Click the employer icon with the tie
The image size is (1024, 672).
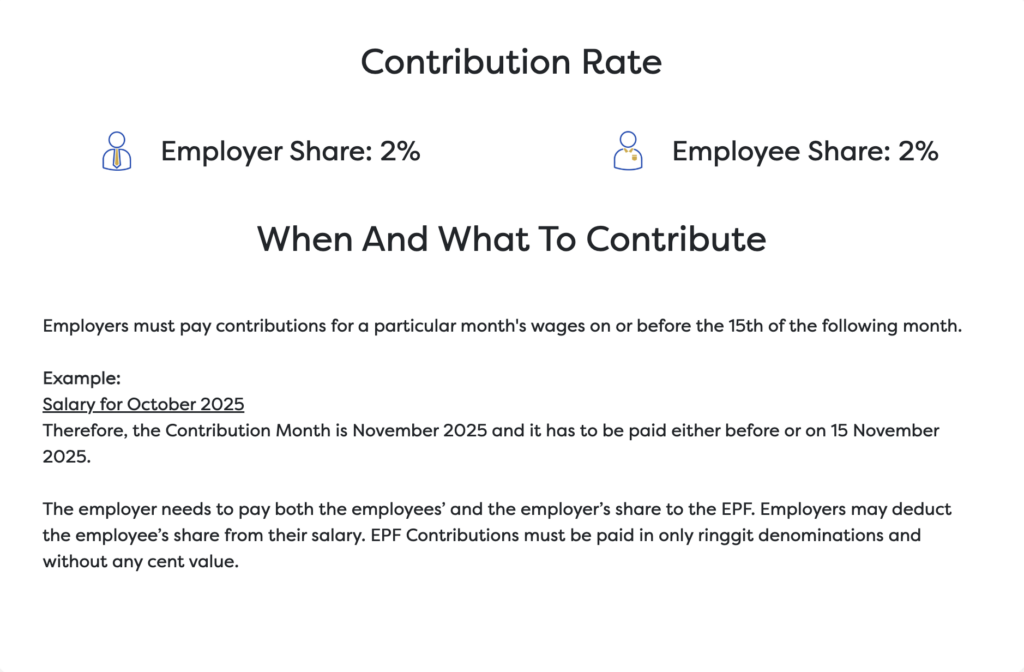(117, 151)
